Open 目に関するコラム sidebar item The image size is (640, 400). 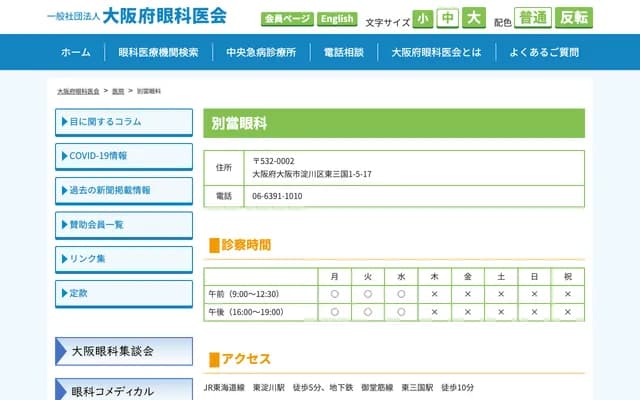pos(124,122)
